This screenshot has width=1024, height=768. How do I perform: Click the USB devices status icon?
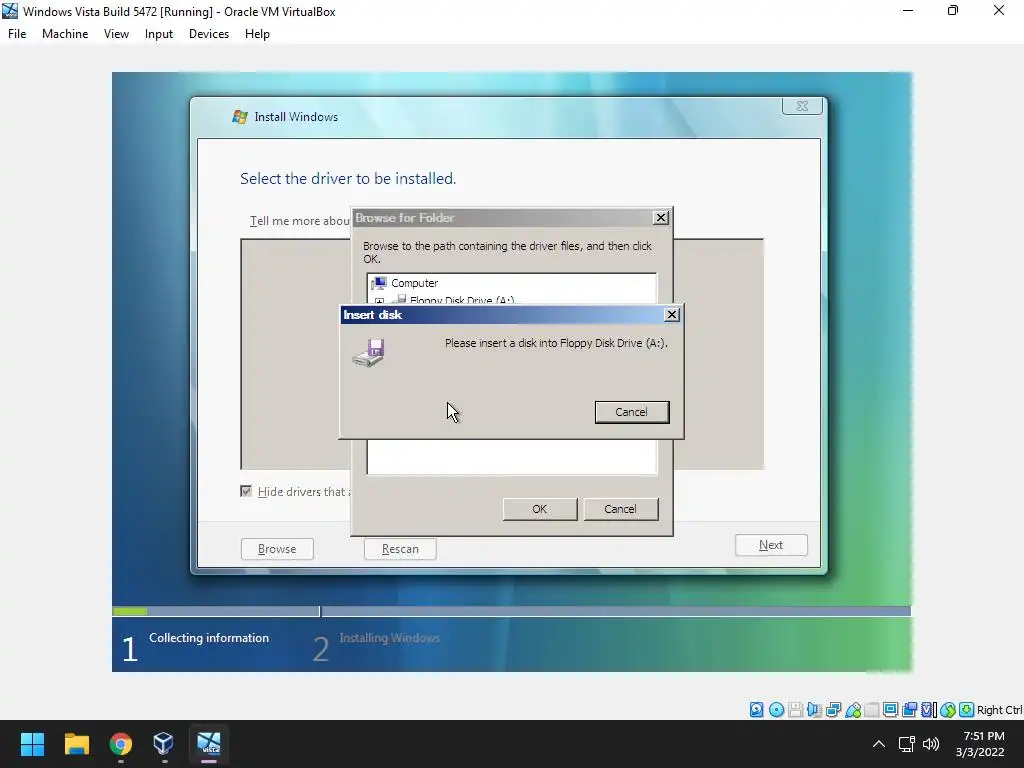click(852, 710)
